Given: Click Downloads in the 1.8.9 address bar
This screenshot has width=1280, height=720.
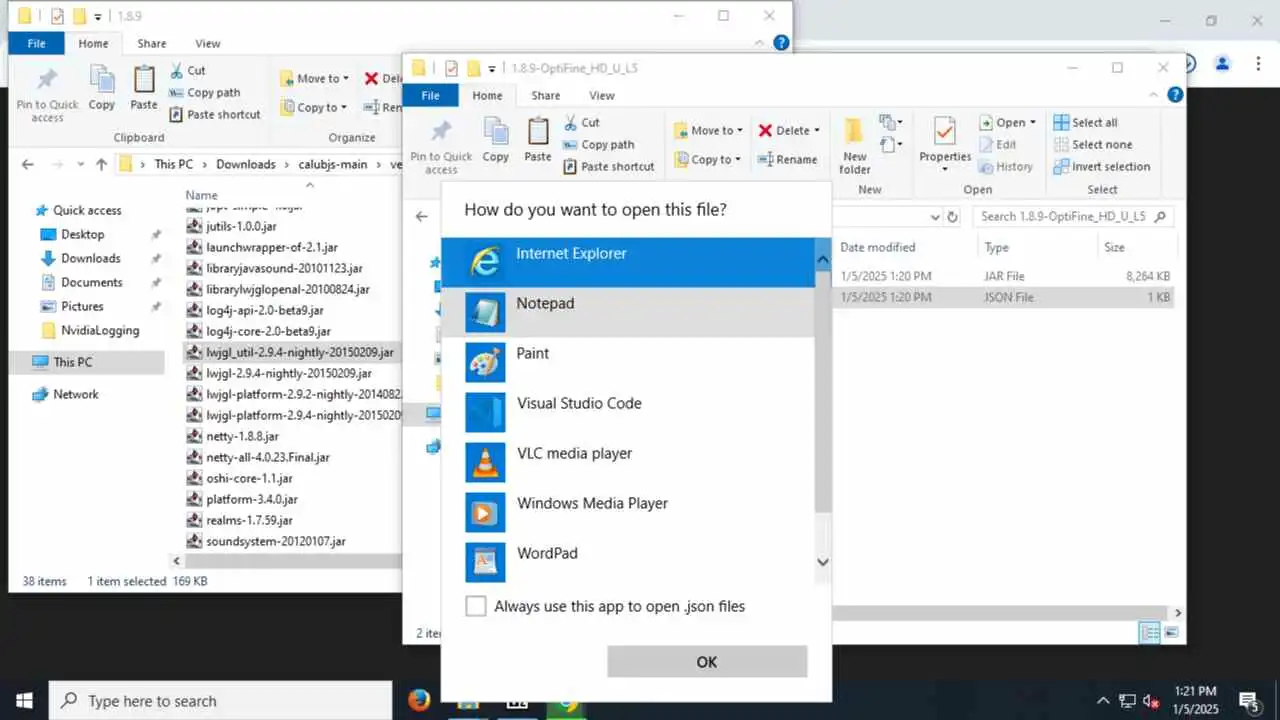Looking at the screenshot, I should click(245, 164).
